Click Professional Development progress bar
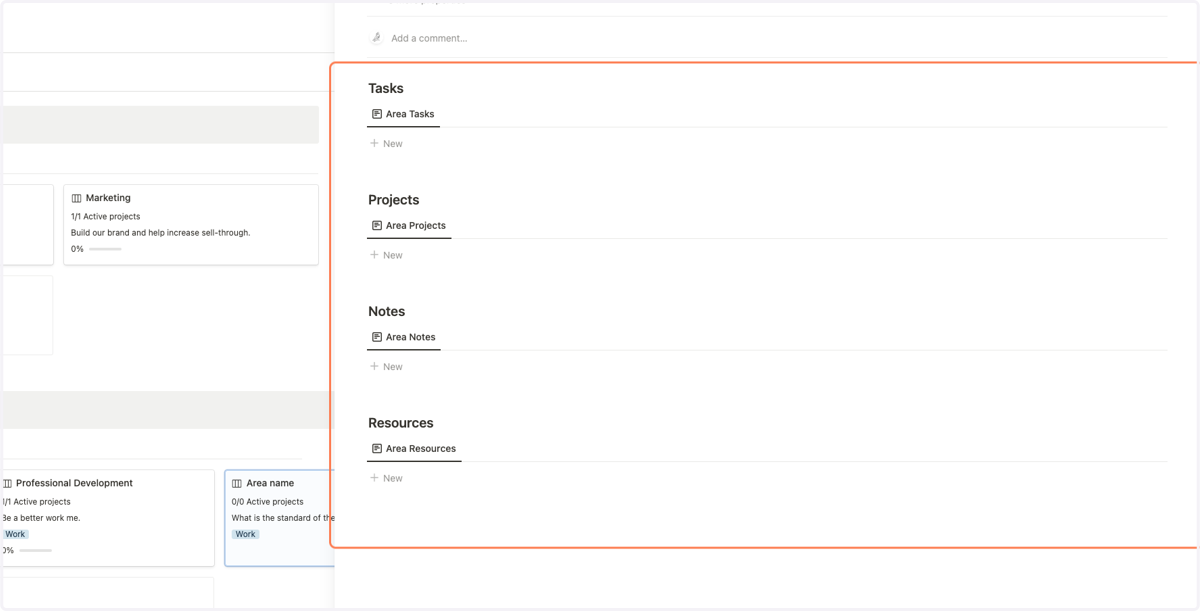This screenshot has width=1200, height=611. (35, 550)
